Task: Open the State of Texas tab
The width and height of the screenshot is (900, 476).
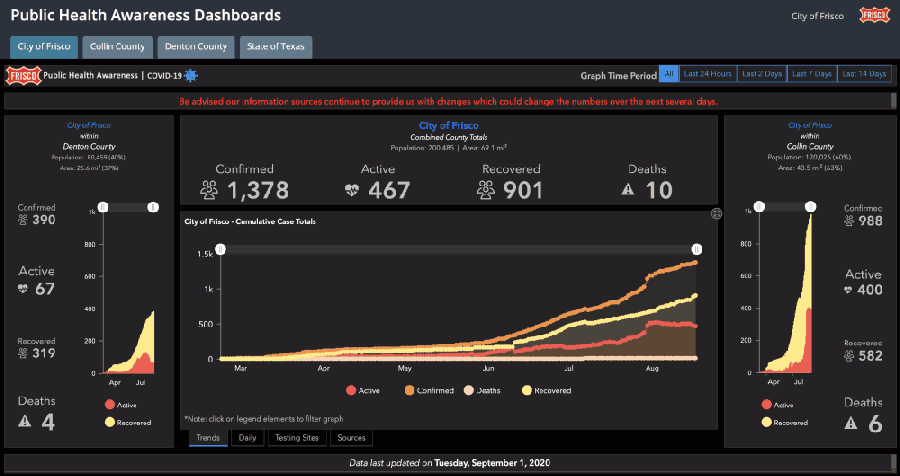Action: [x=276, y=47]
